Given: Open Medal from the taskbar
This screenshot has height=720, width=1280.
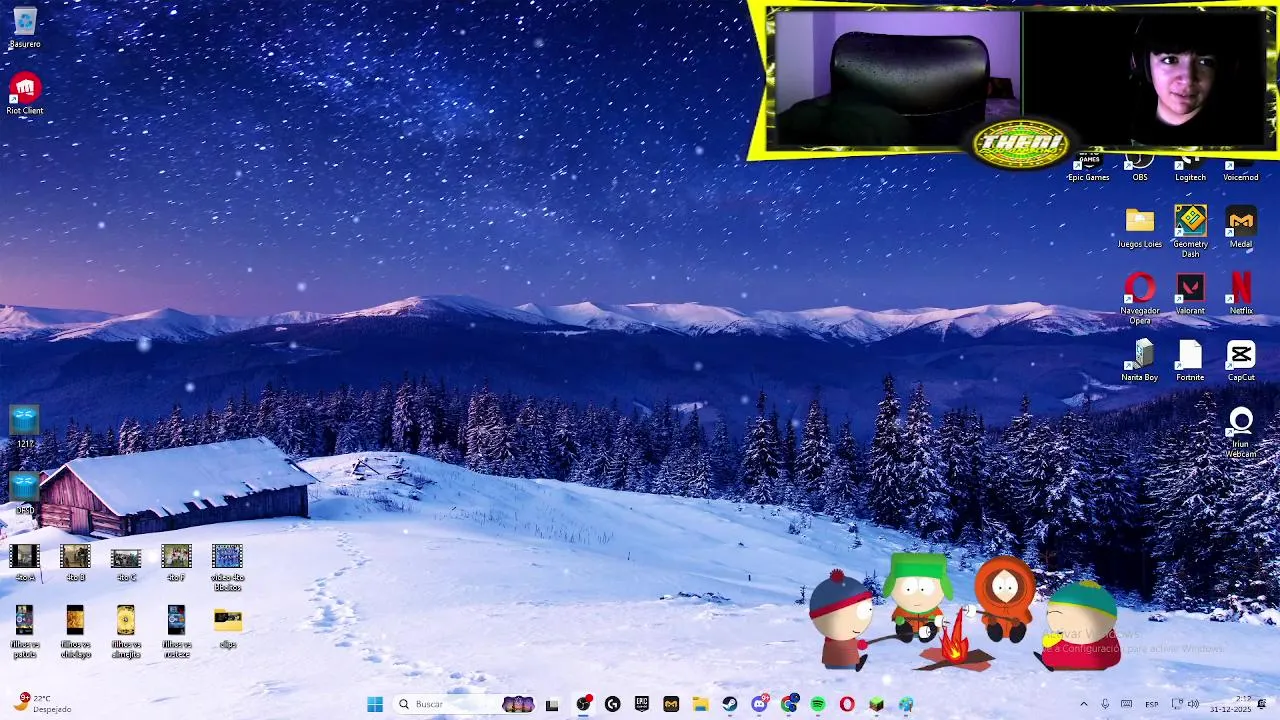Looking at the screenshot, I should (x=671, y=704).
